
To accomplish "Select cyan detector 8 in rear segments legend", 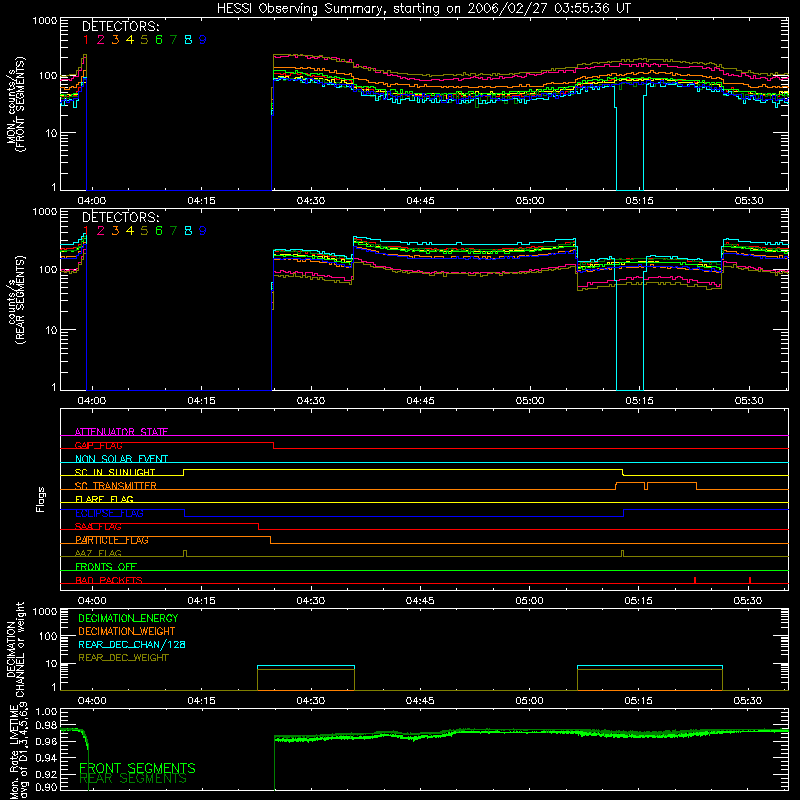I will coord(188,231).
